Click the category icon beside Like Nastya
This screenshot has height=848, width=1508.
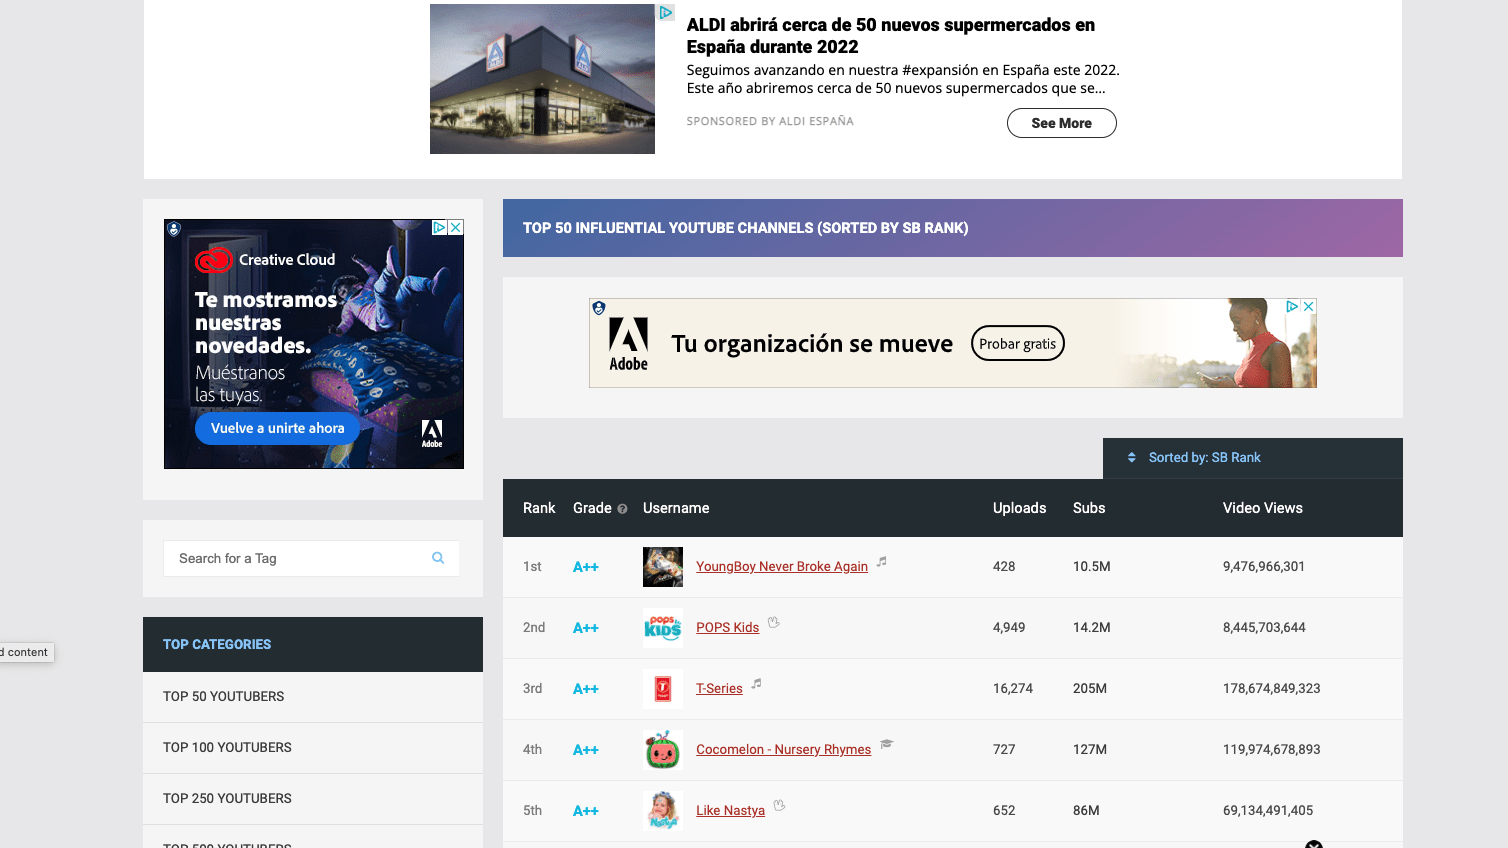779,805
